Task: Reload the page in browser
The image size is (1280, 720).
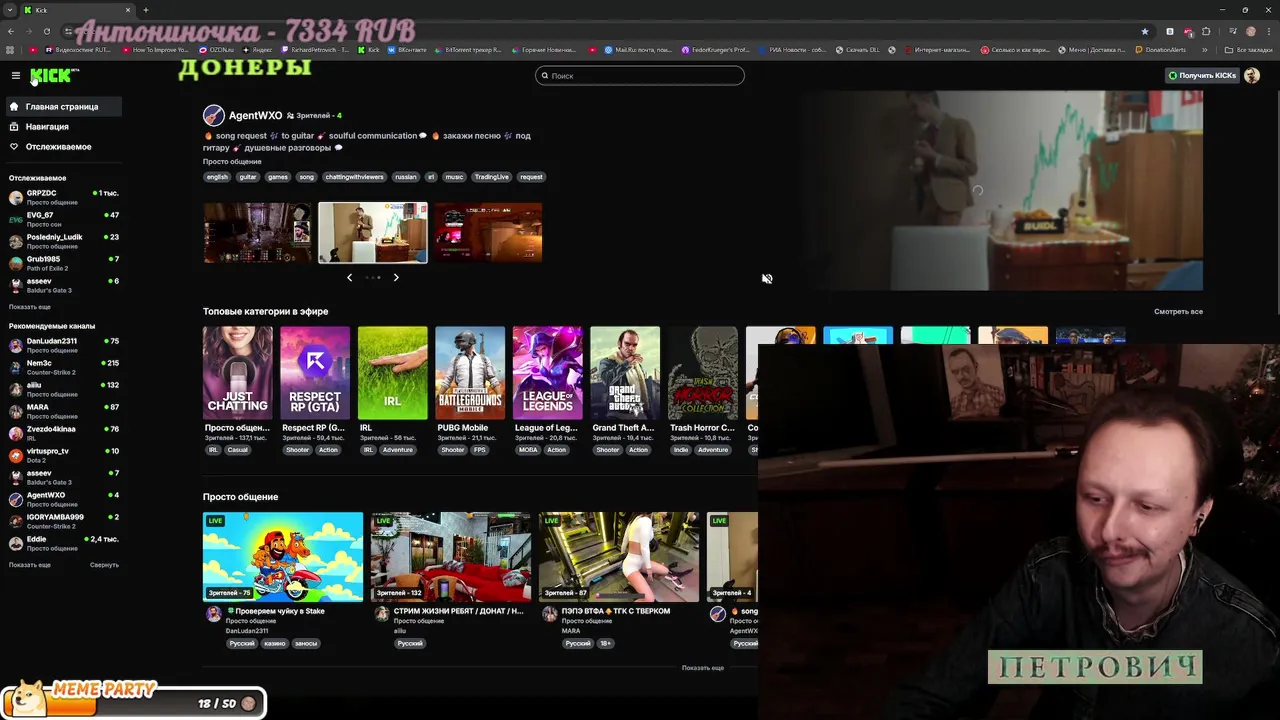Action: pyautogui.click(x=47, y=31)
